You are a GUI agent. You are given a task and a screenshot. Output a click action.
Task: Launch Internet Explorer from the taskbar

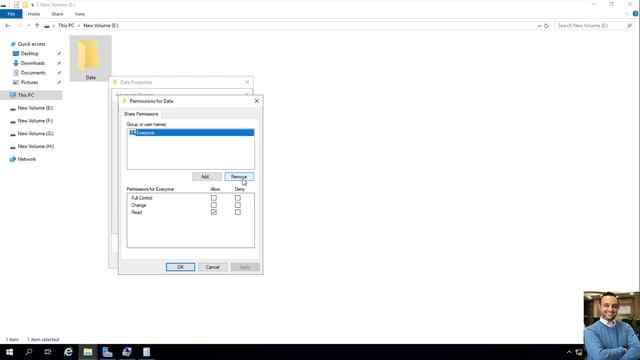[x=68, y=352]
